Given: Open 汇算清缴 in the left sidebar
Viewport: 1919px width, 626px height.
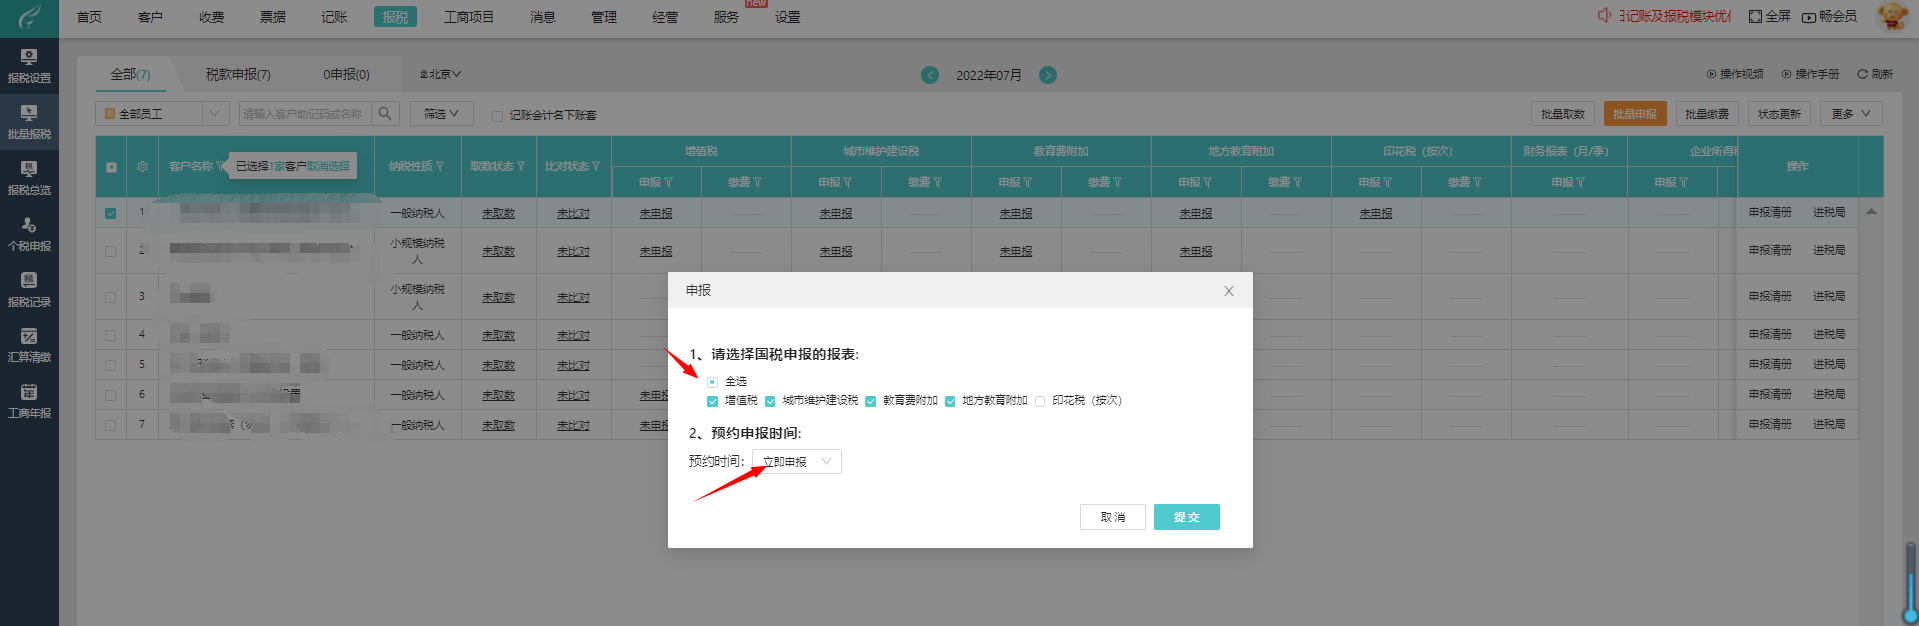Looking at the screenshot, I should coord(29,346).
